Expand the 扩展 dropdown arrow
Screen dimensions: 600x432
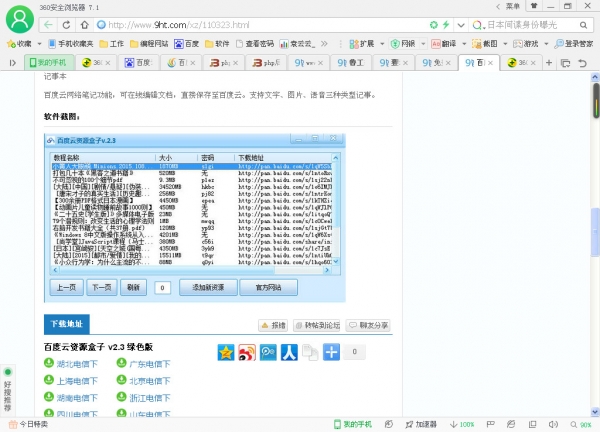pos(382,44)
